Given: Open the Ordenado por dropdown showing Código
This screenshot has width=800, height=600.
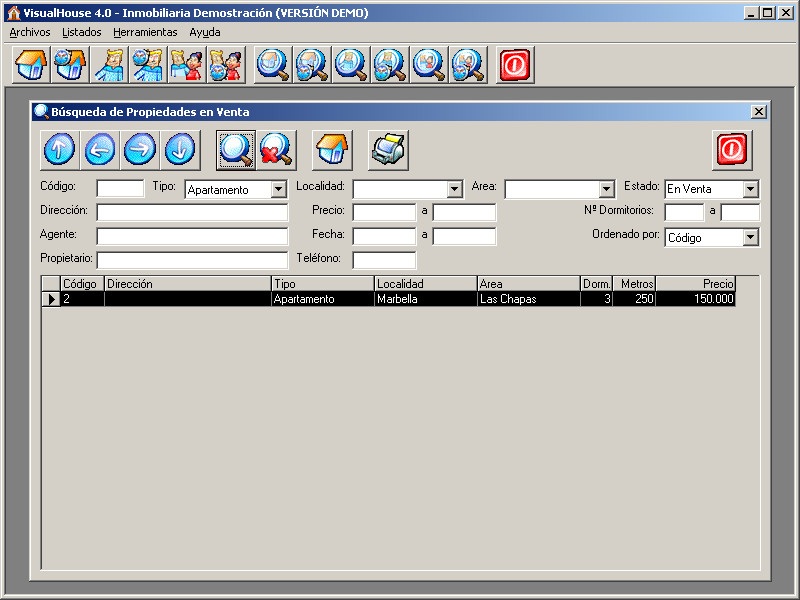Looking at the screenshot, I should (750, 237).
